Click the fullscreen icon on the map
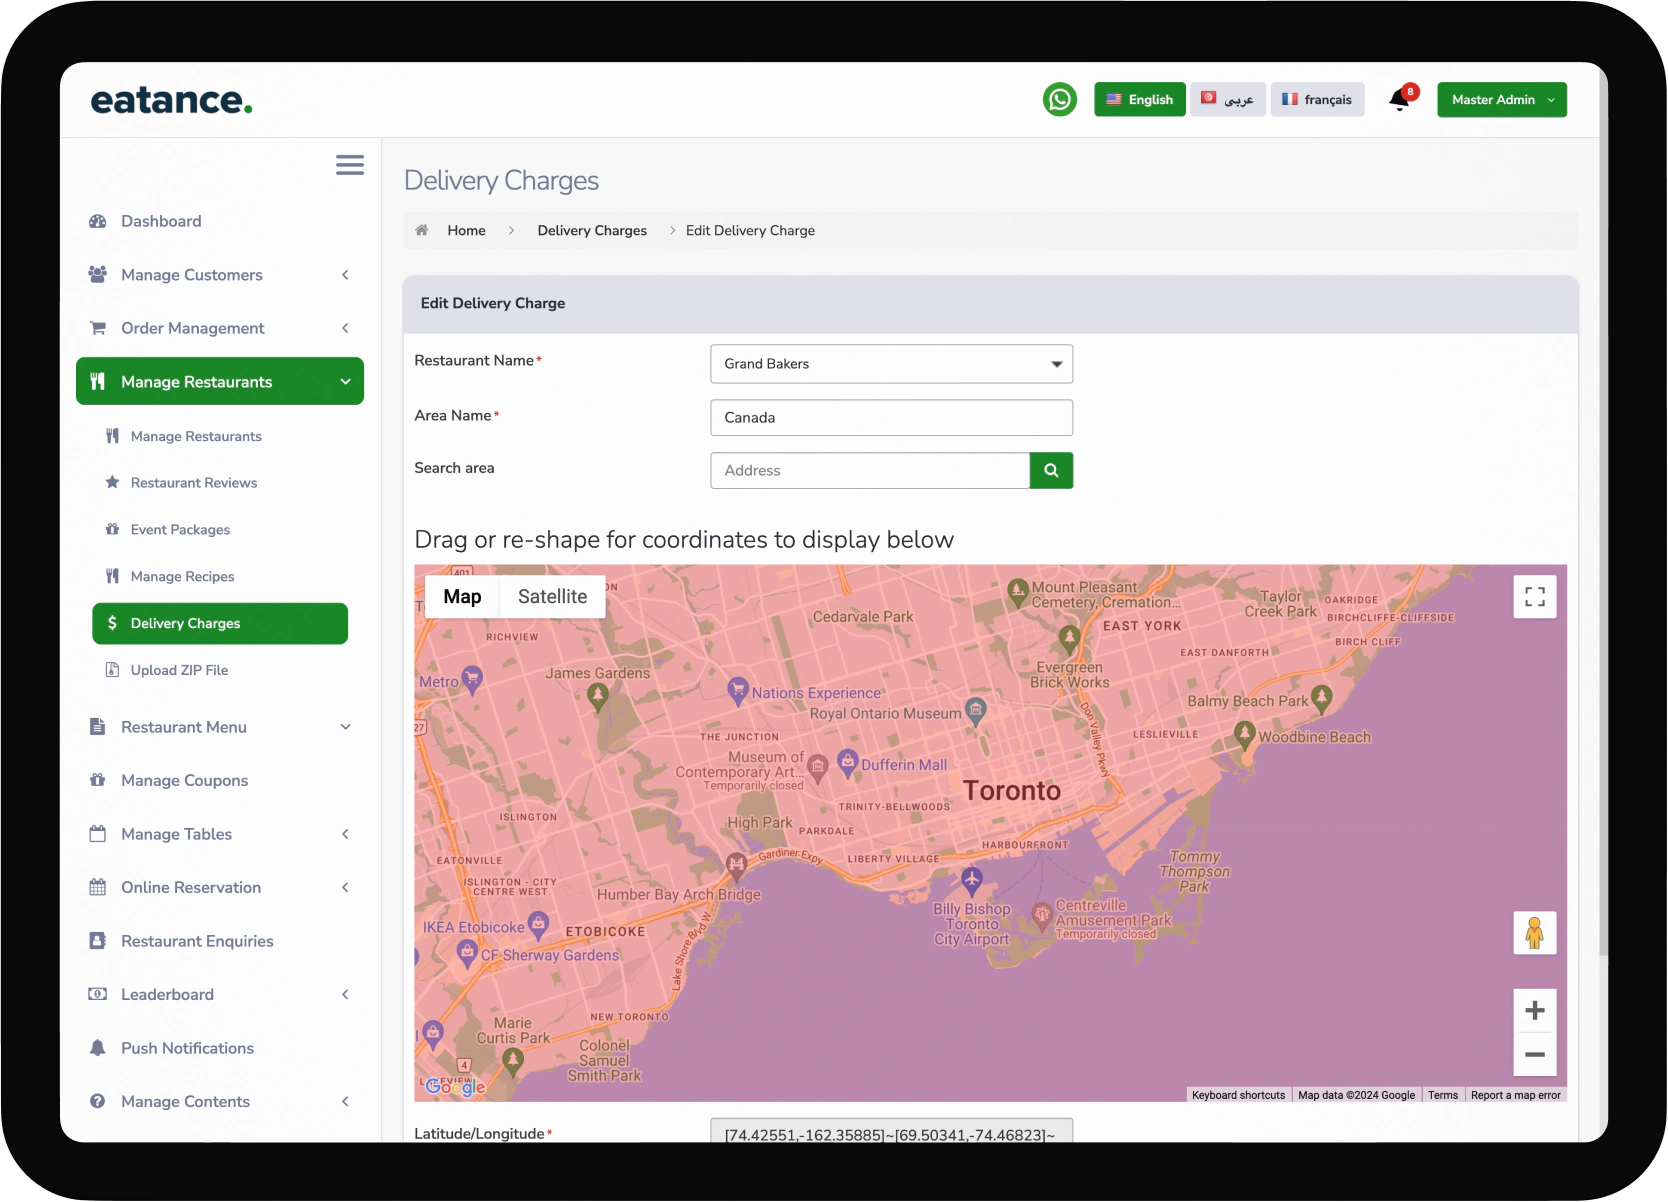Viewport: 1668px width, 1202px height. click(1534, 596)
